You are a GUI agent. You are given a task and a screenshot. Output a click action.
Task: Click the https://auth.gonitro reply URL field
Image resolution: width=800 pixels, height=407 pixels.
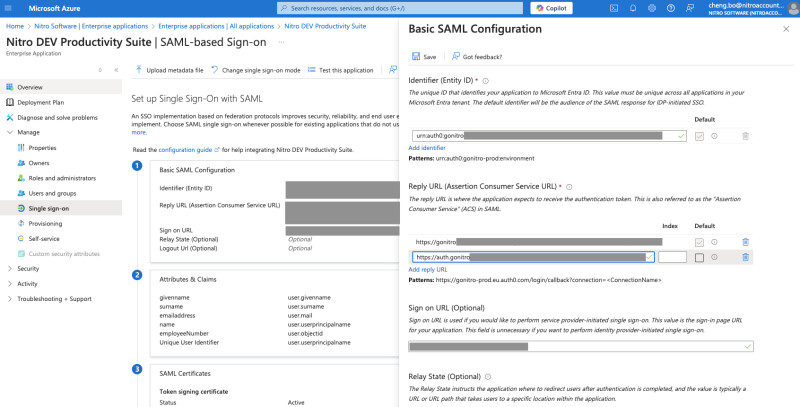coord(533,257)
